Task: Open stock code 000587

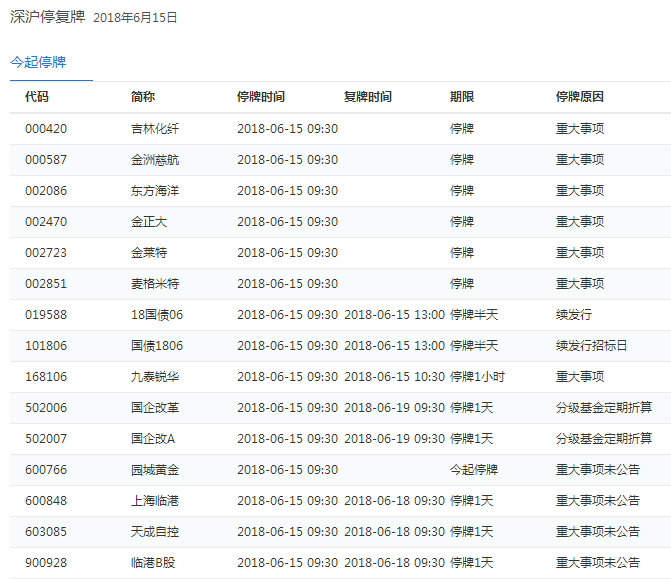Action: pyautogui.click(x=46, y=160)
